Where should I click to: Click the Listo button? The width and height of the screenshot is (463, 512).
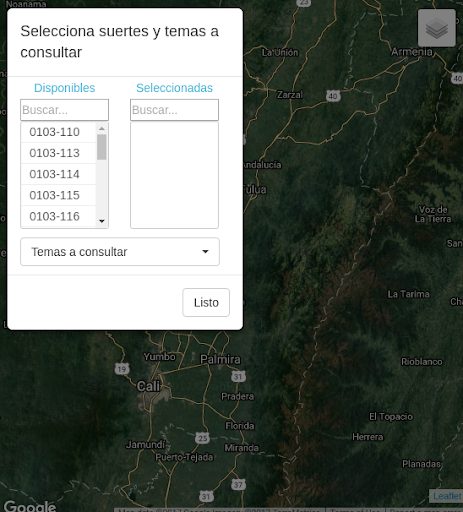pos(206,302)
